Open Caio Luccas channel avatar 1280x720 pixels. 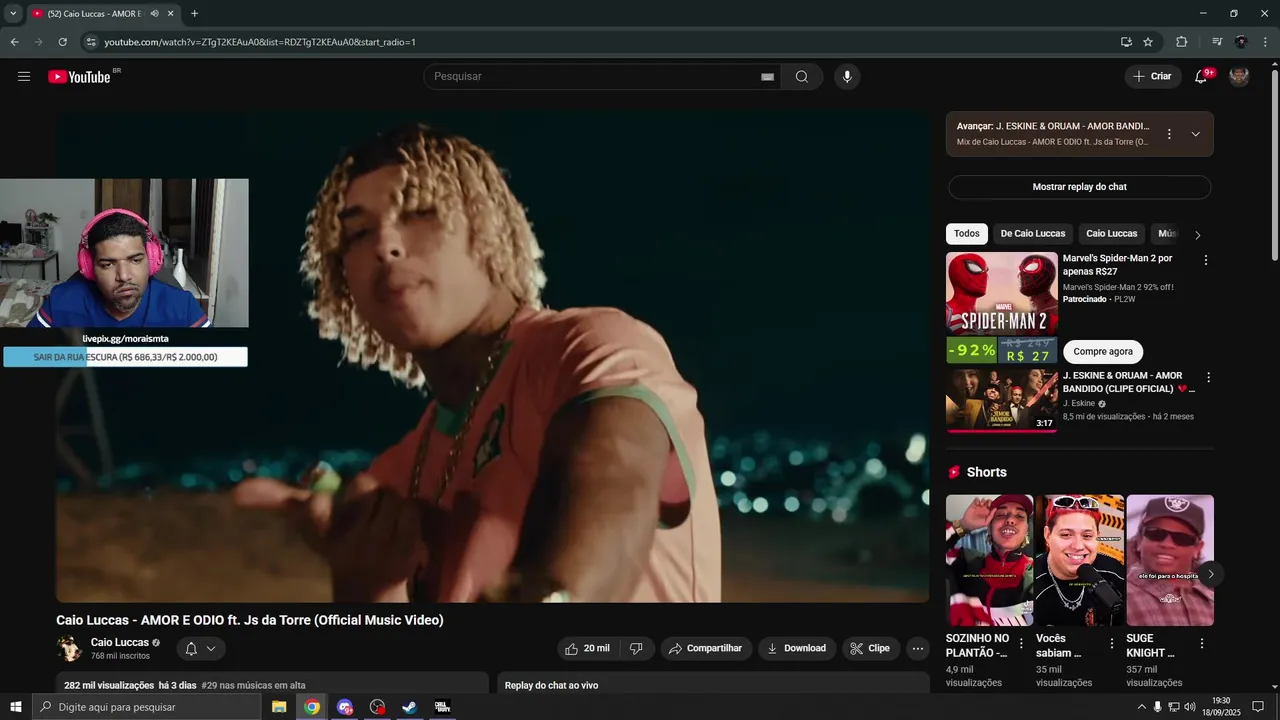click(x=69, y=649)
